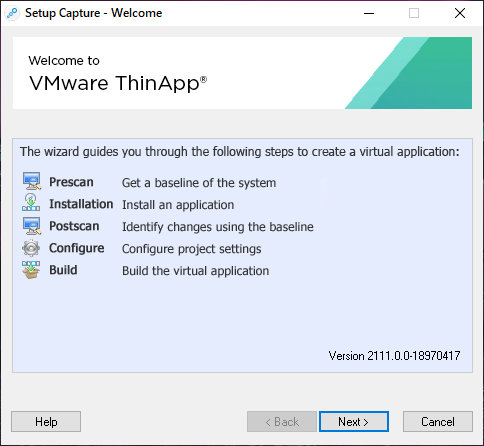Click the Postscan step icon
The image size is (484, 446).
point(32,226)
